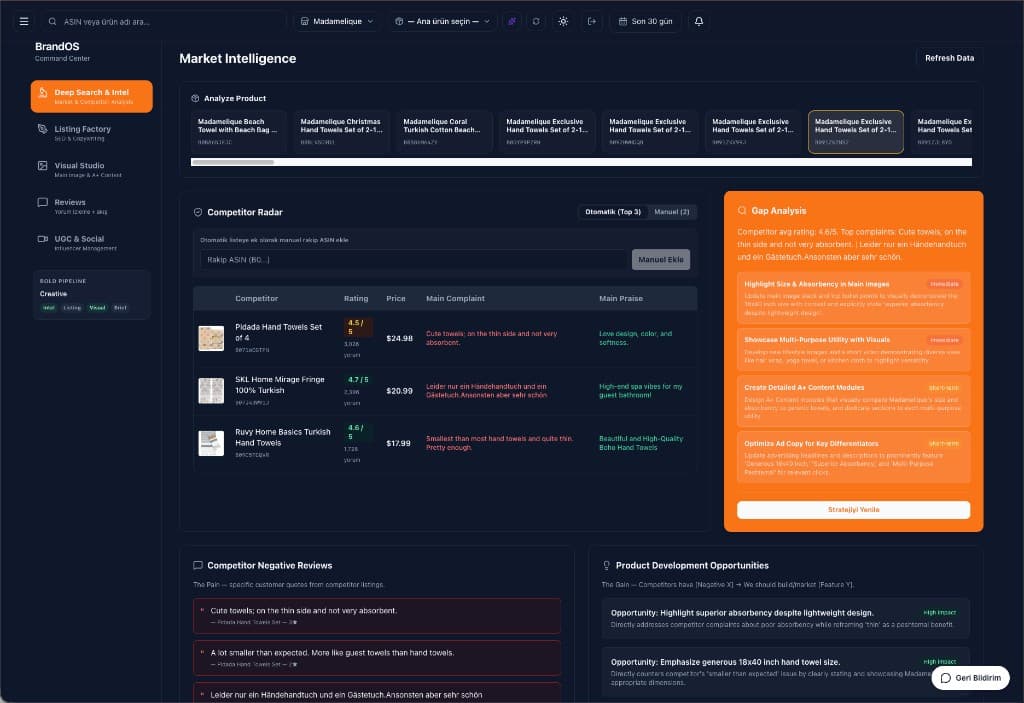Go to Visual Studio section
The image size is (1024, 703).
click(x=91, y=169)
